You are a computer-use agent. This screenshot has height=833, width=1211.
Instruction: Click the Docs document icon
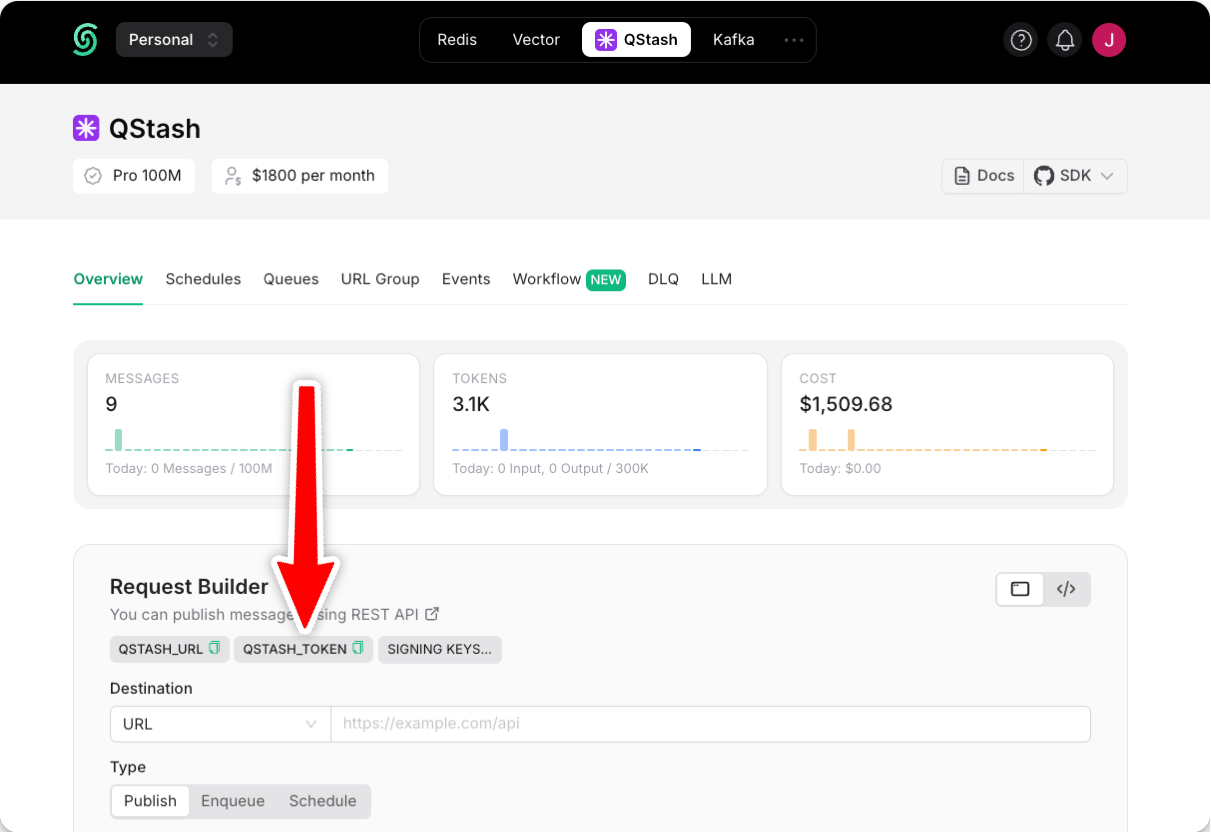[962, 176]
